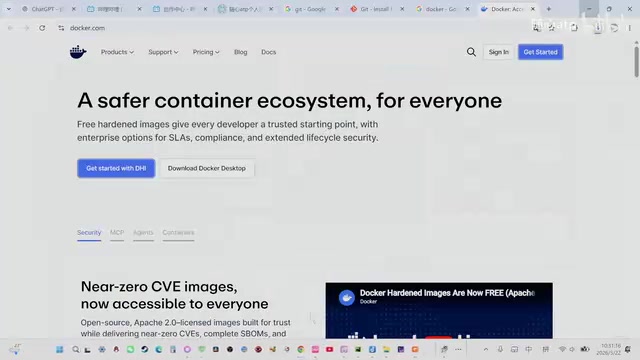Show hidden system tray icons
The width and height of the screenshot is (640, 360).
tap(486, 349)
